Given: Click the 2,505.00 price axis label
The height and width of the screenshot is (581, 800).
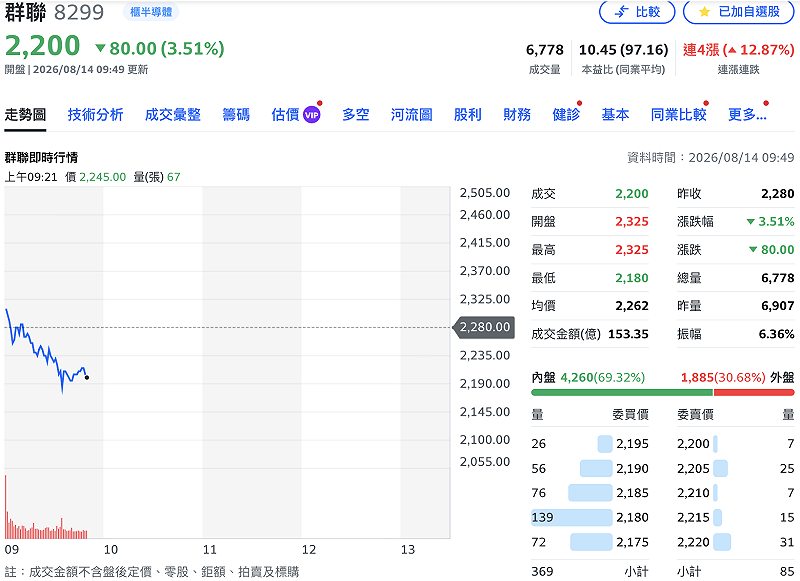Looking at the screenshot, I should point(485,193).
